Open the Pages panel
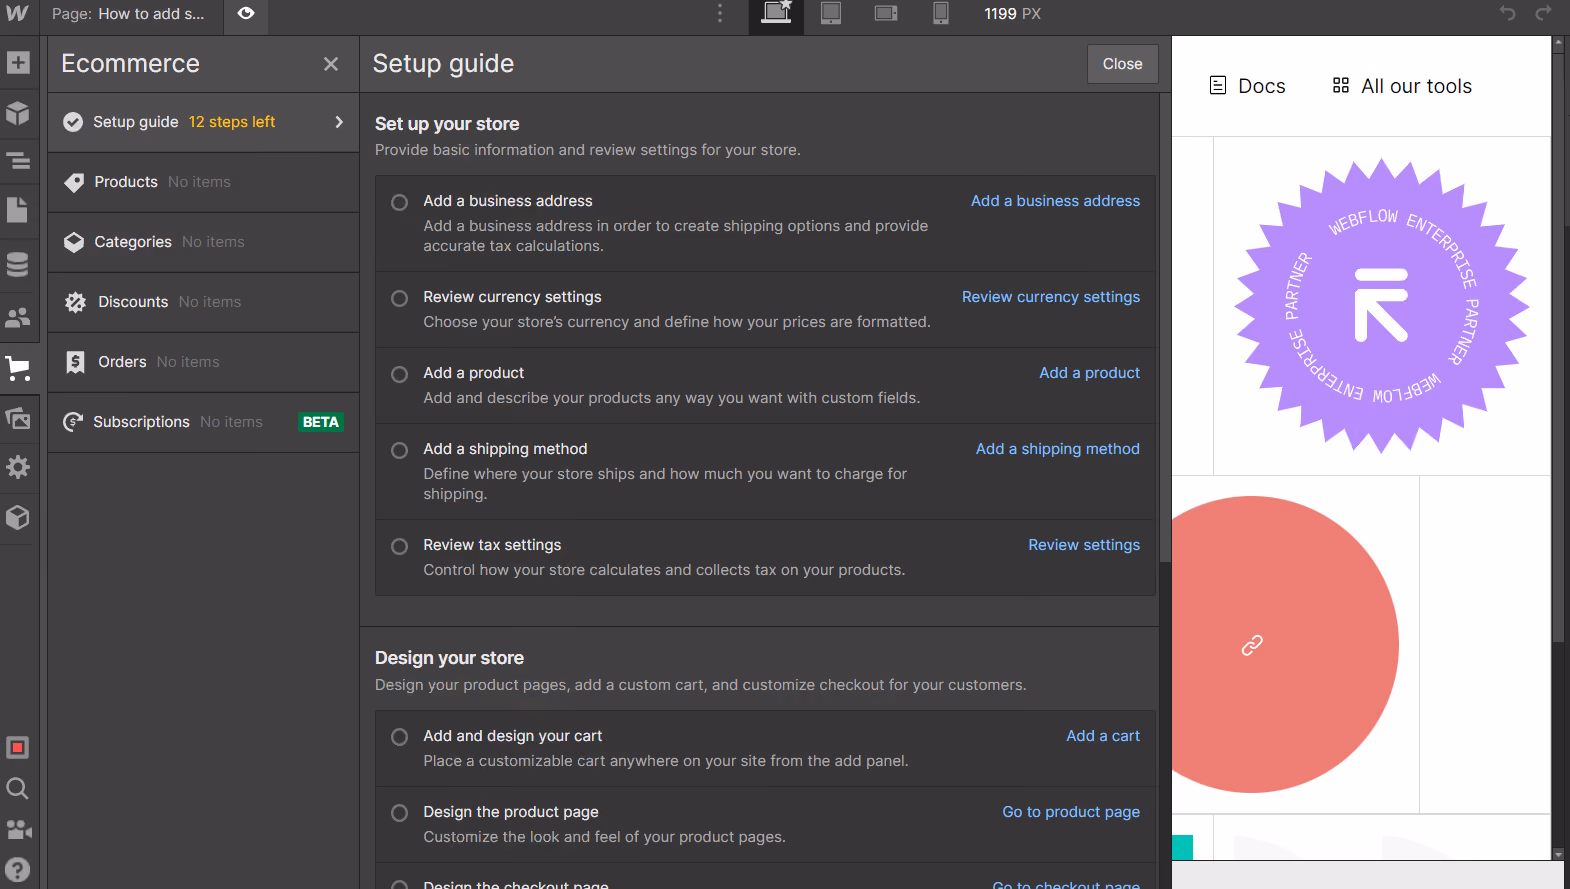 (18, 210)
